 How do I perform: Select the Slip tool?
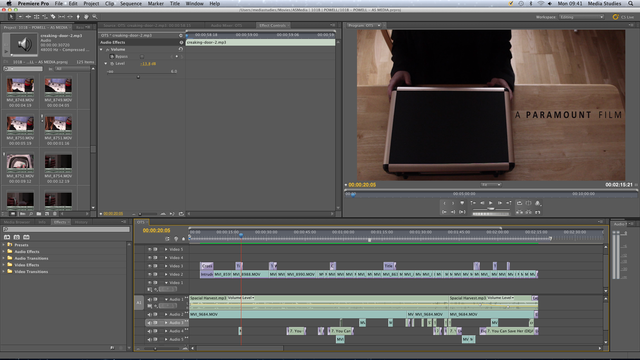coord(61,17)
